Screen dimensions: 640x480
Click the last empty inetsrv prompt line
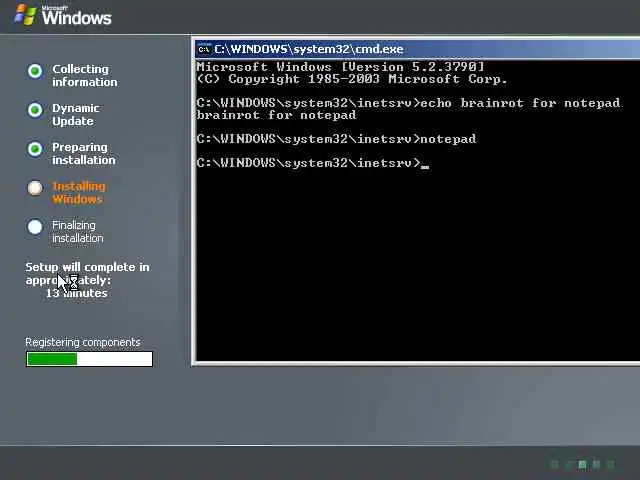313,163
